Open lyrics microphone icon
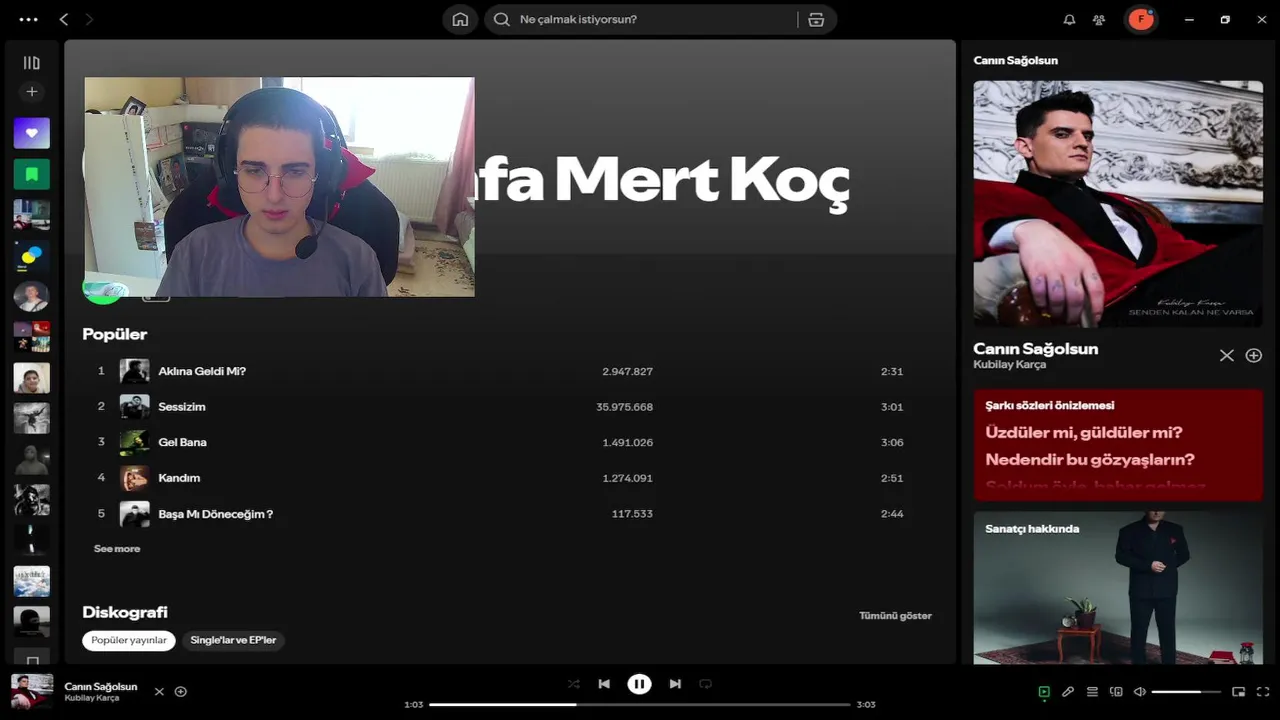This screenshot has height=720, width=1280. [1068, 692]
